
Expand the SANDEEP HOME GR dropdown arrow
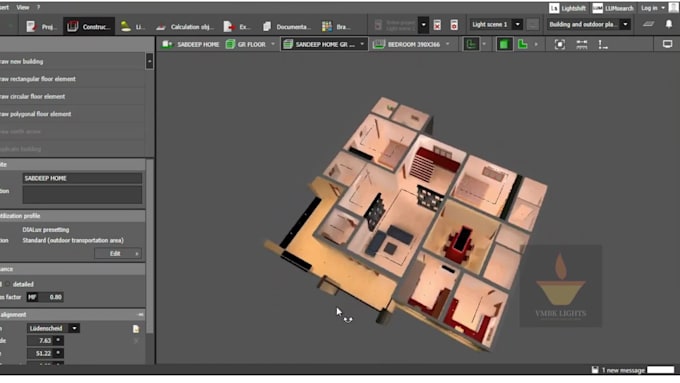click(362, 44)
